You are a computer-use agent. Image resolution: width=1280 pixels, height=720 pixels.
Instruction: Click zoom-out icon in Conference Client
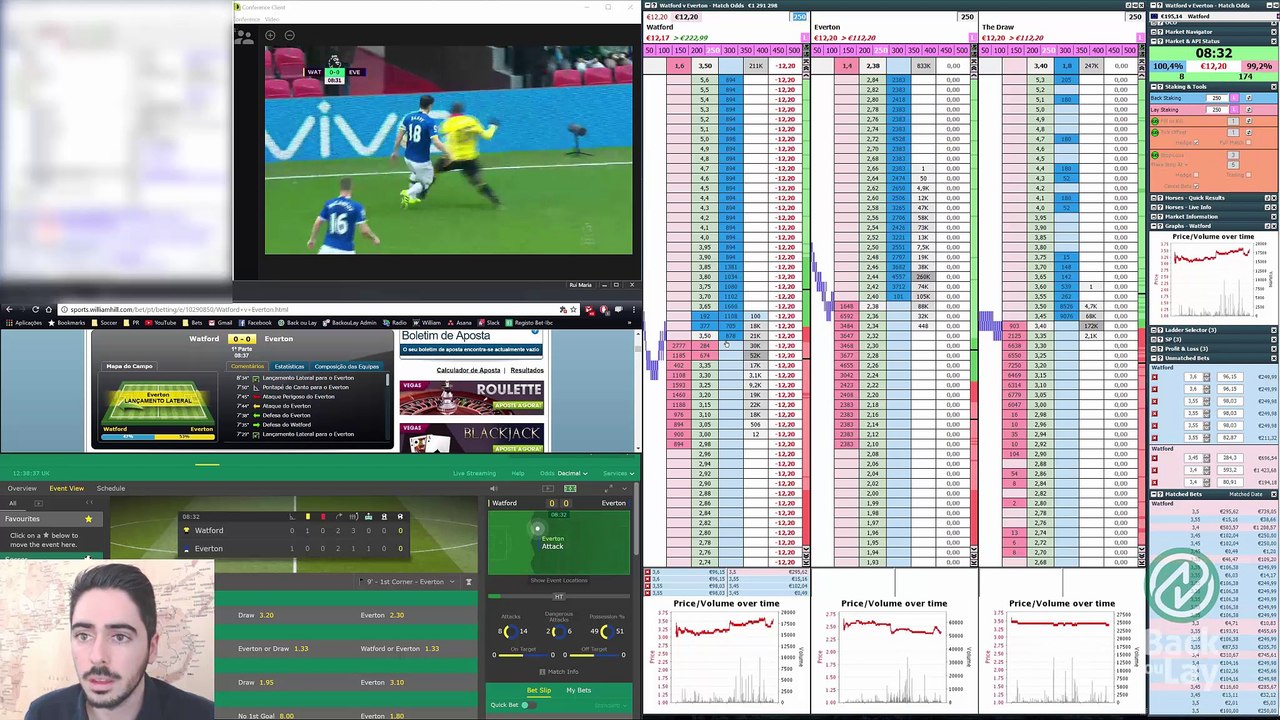coord(289,36)
